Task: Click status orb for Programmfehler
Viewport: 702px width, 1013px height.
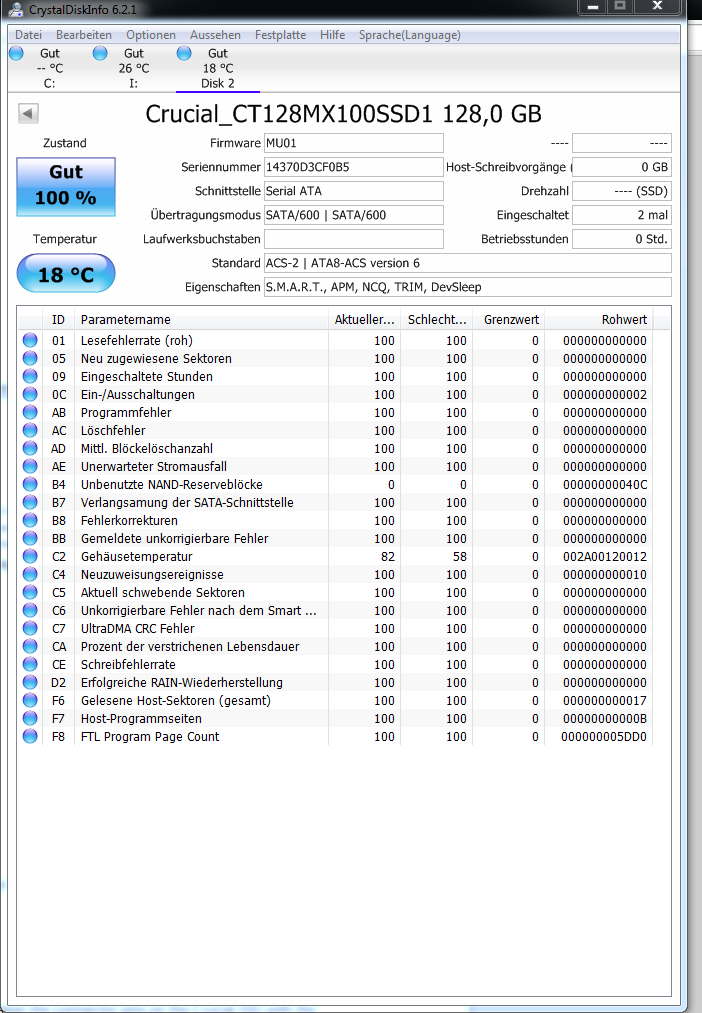Action: [x=30, y=412]
